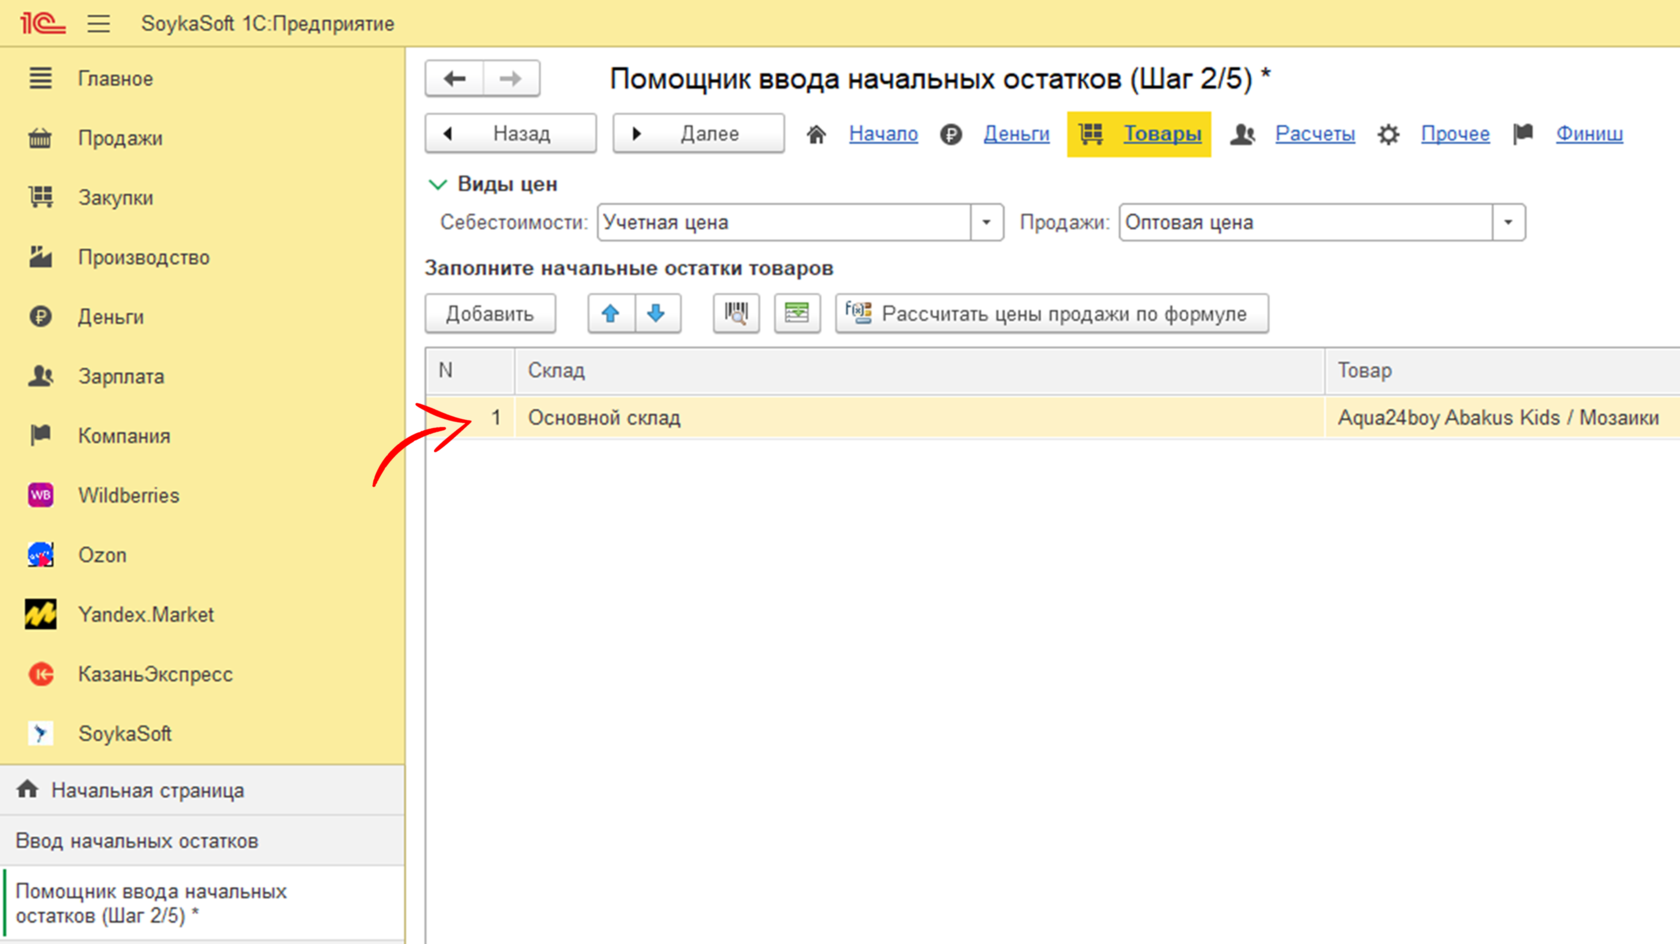Open the Продажи section
The image size is (1680, 944).
[x=120, y=138]
